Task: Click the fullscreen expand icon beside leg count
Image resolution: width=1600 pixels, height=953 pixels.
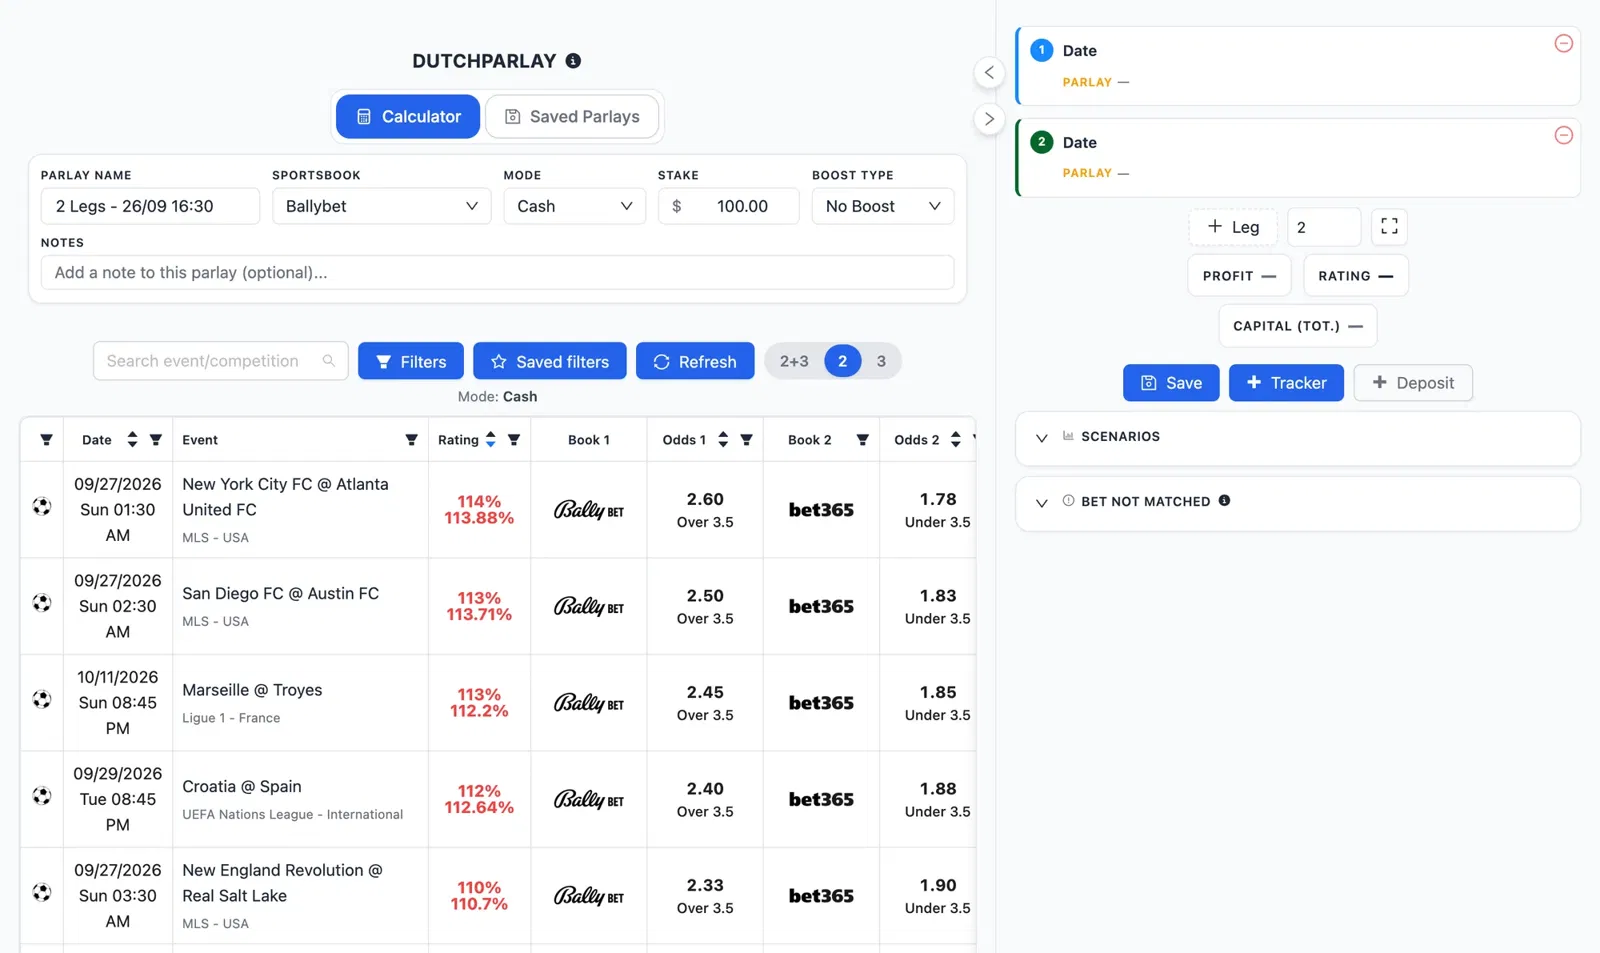Action: 1389,227
